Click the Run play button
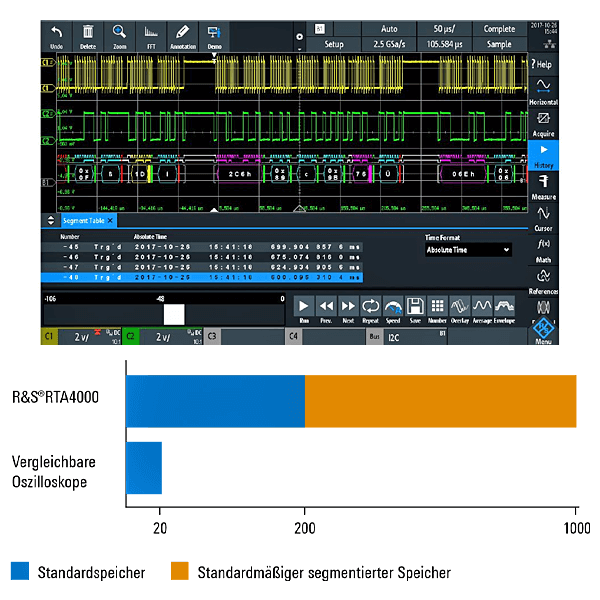Viewport: 600px width, 600px height. pyautogui.click(x=304, y=306)
